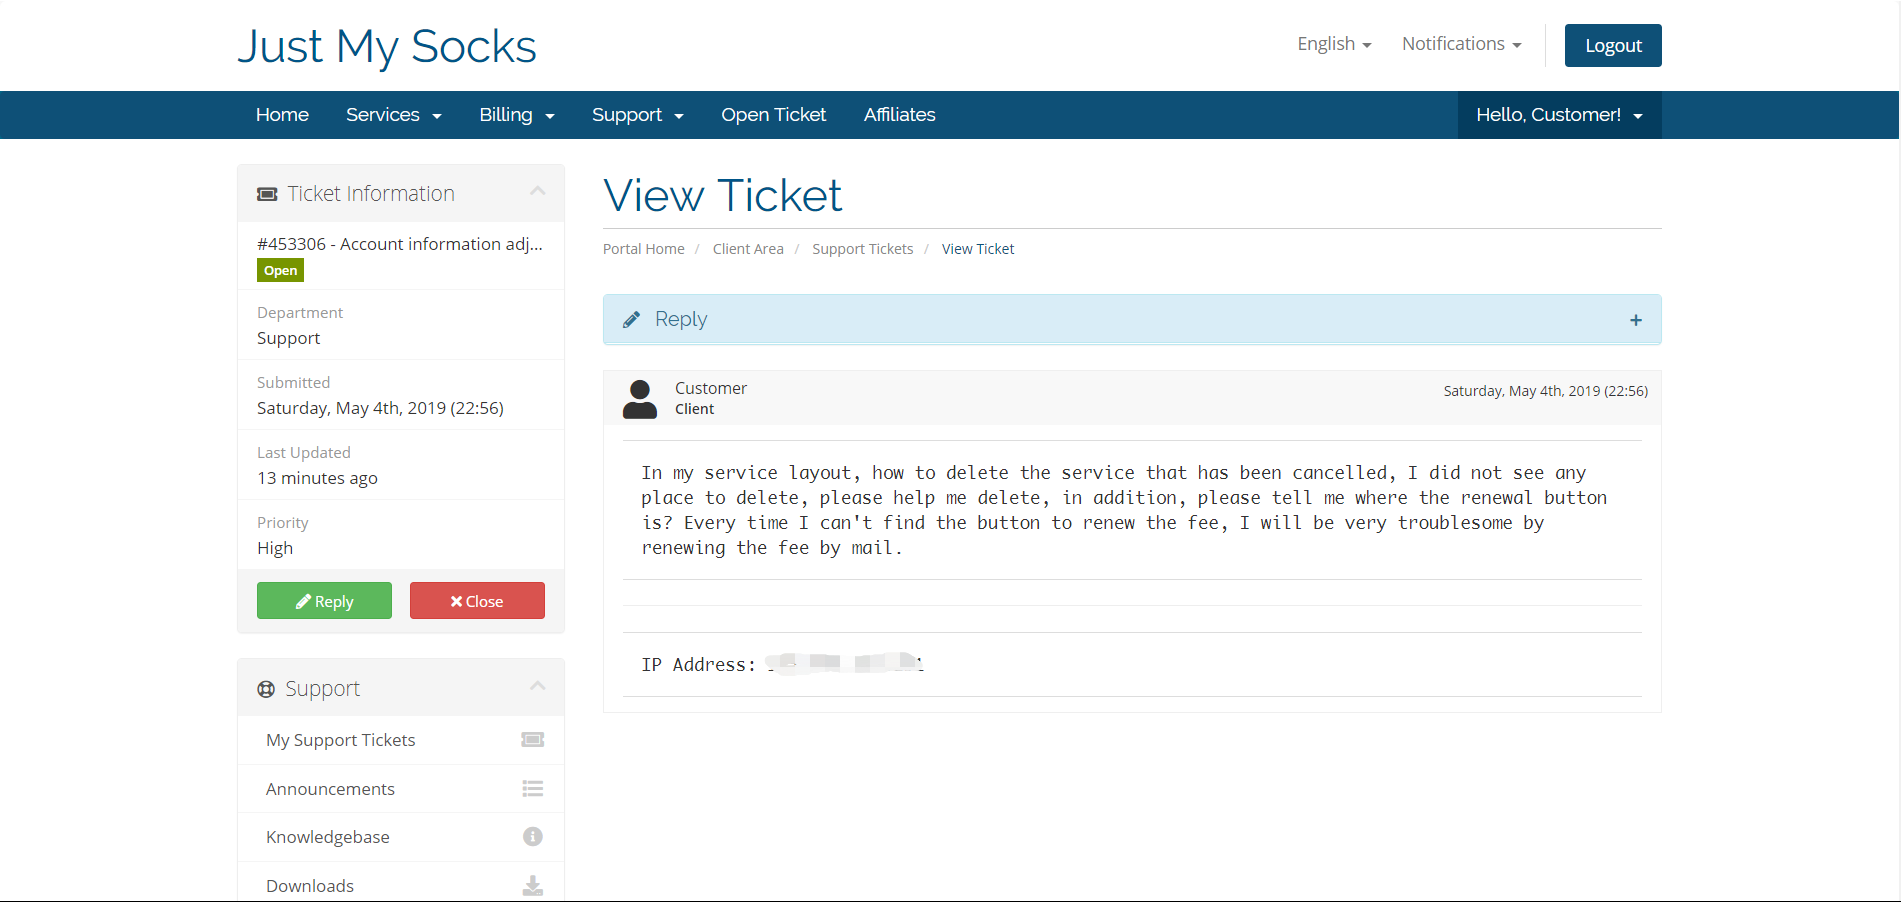
Task: Follow the Portal Home breadcrumb link
Action: pyautogui.click(x=644, y=249)
